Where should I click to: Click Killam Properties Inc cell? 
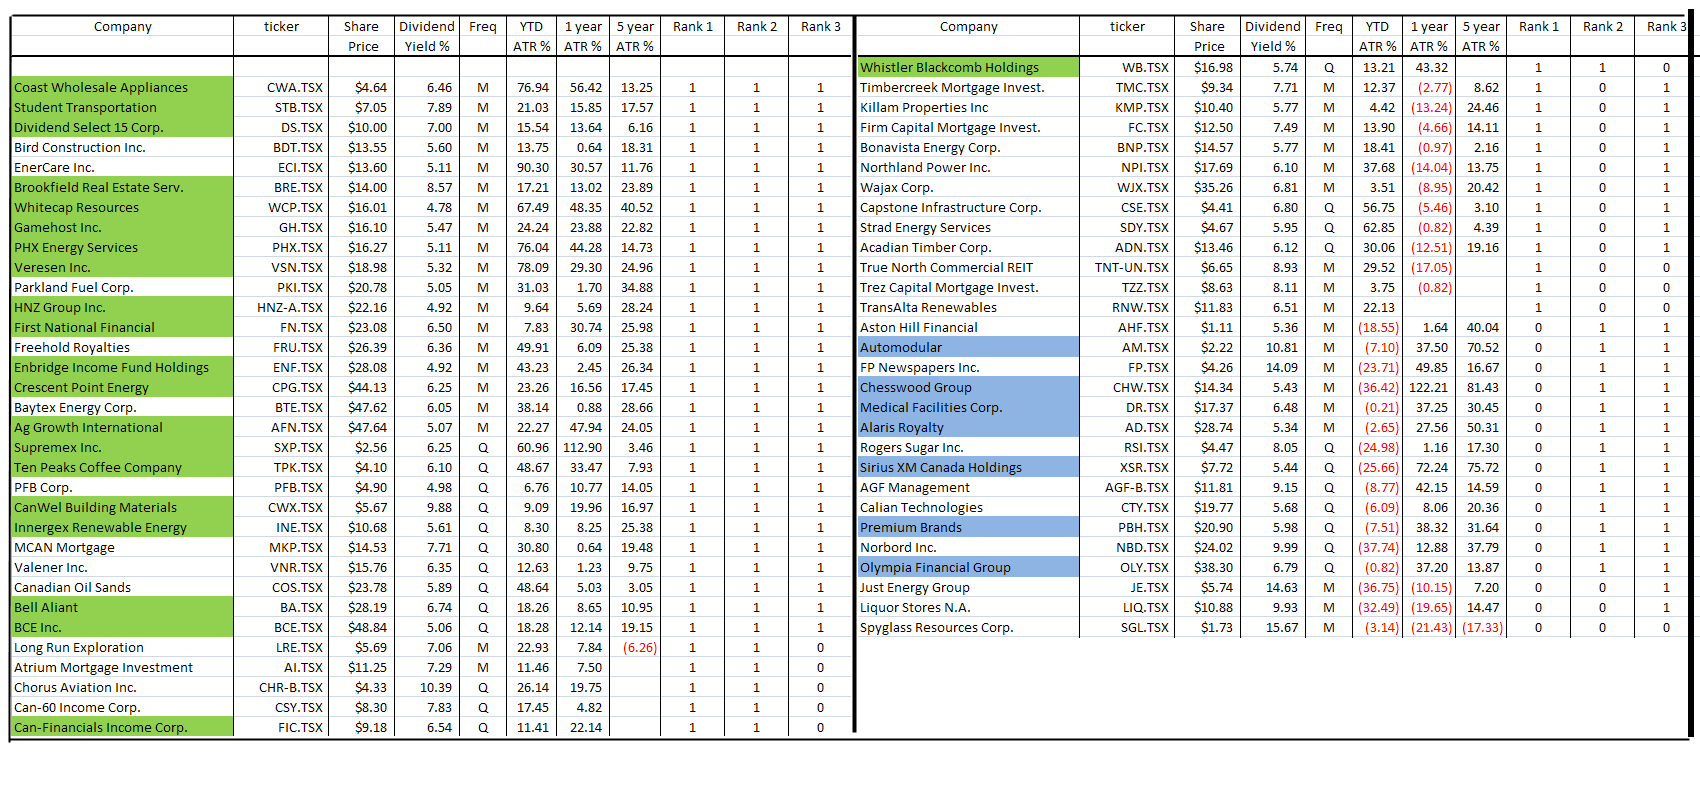click(968, 107)
